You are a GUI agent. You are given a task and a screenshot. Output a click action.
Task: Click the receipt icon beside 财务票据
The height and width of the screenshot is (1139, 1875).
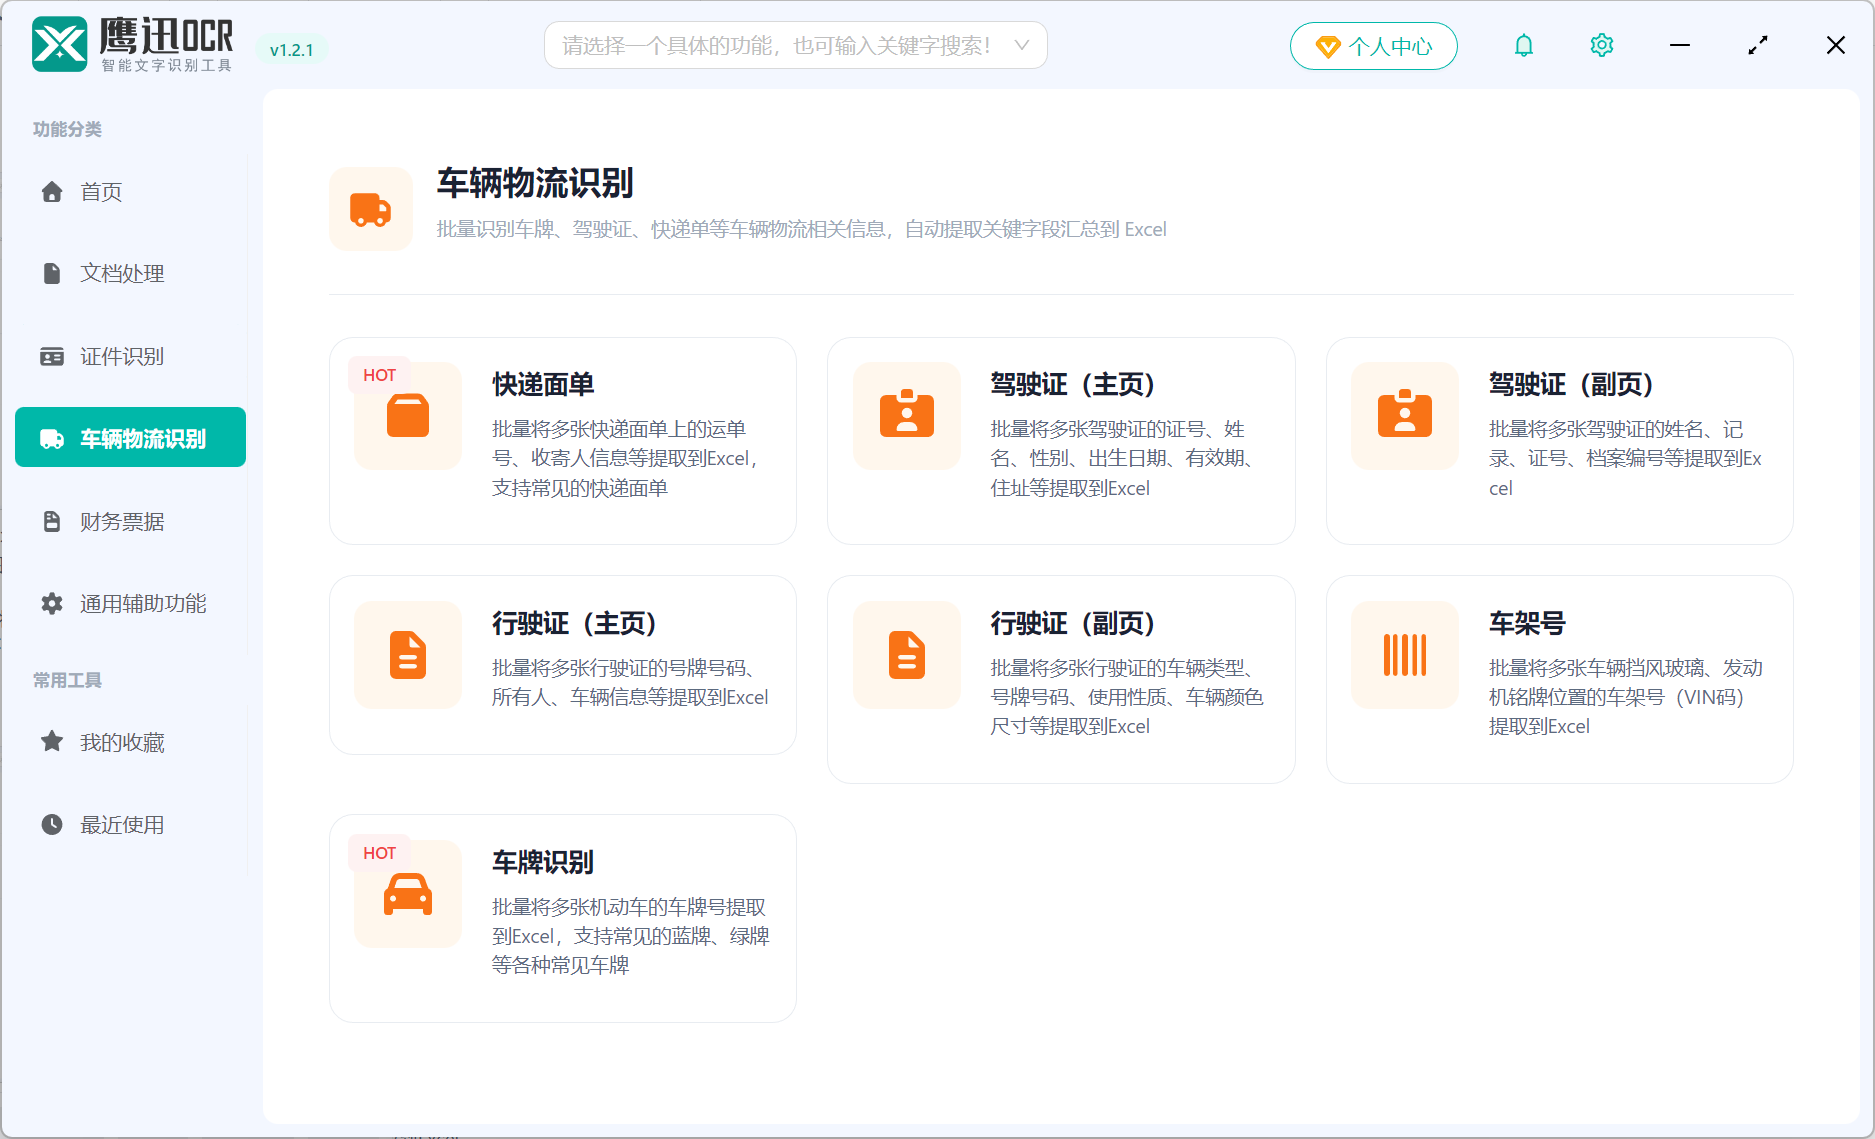point(52,521)
